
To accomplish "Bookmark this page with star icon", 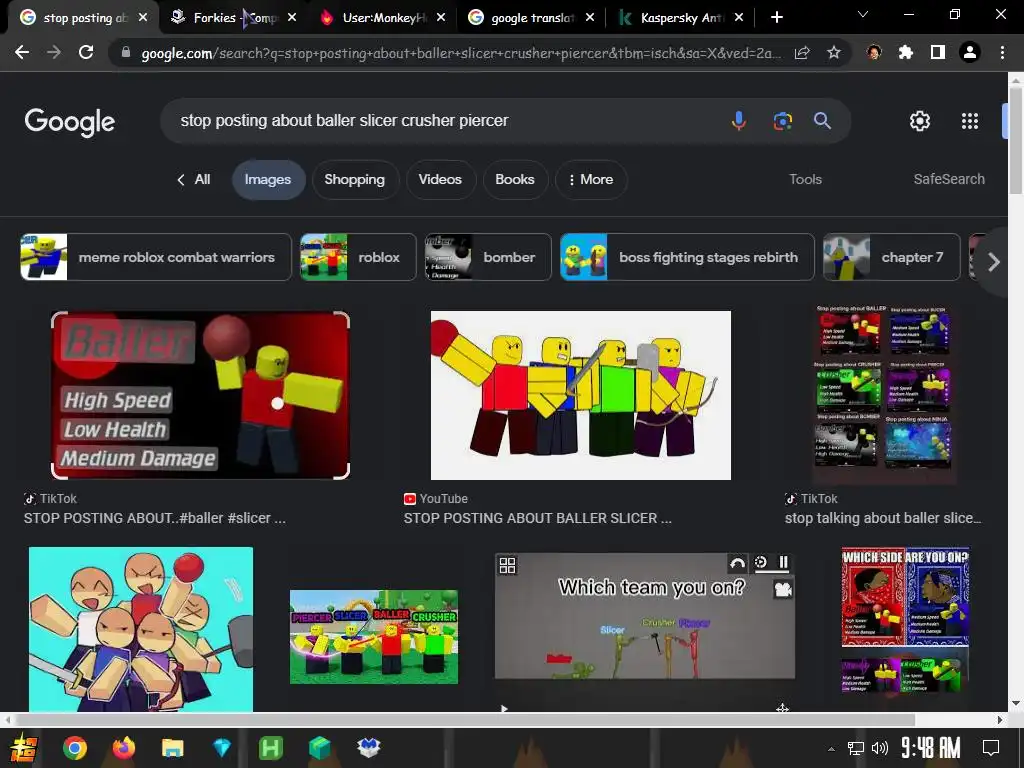I will pos(834,52).
